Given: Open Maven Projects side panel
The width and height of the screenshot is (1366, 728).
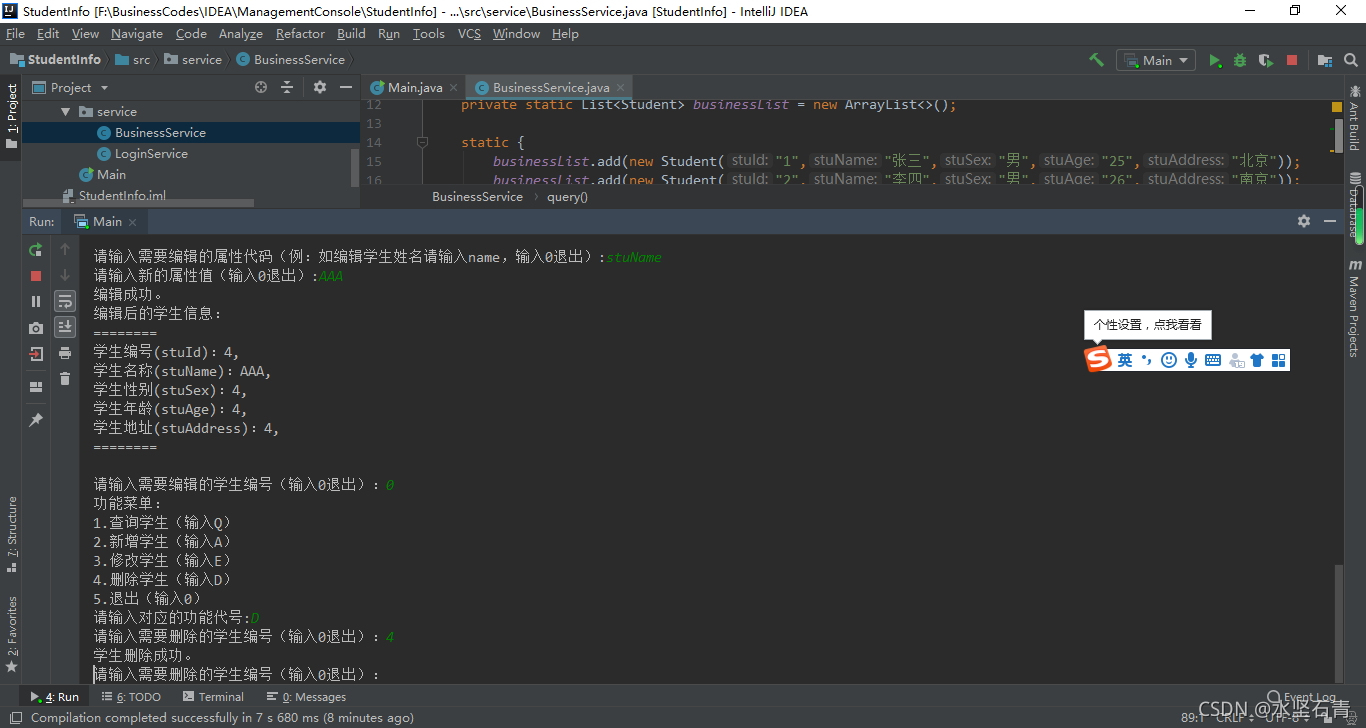Looking at the screenshot, I should click(x=1354, y=310).
